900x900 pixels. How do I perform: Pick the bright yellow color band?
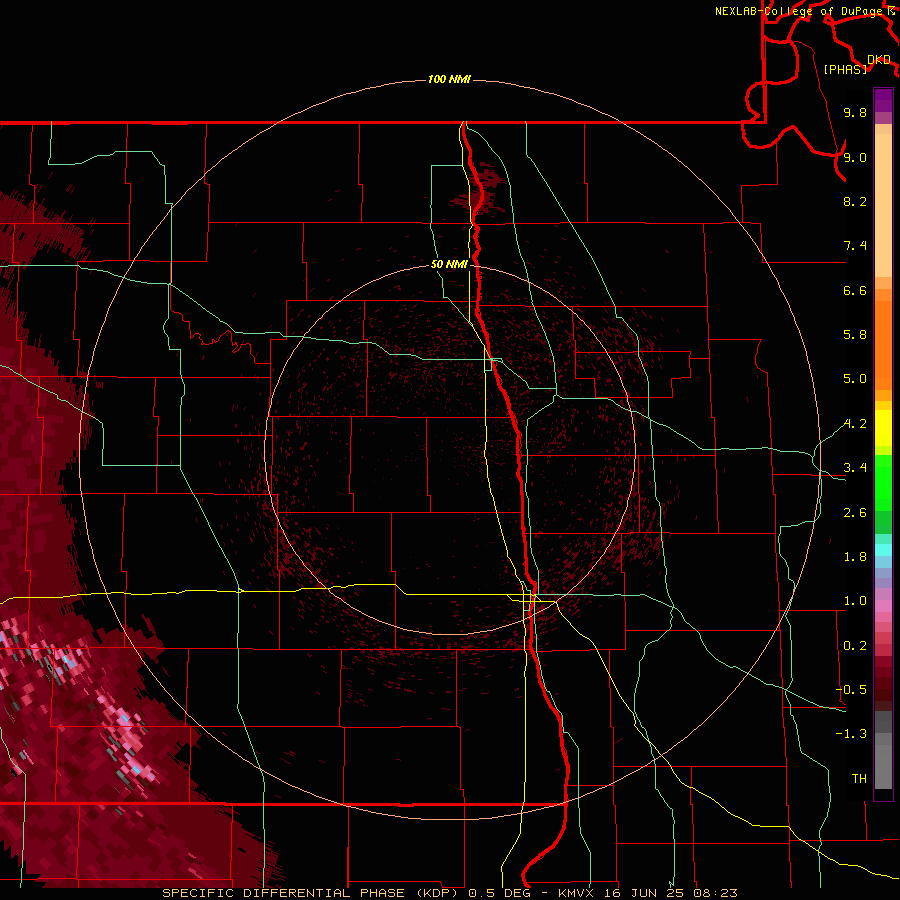(883, 428)
